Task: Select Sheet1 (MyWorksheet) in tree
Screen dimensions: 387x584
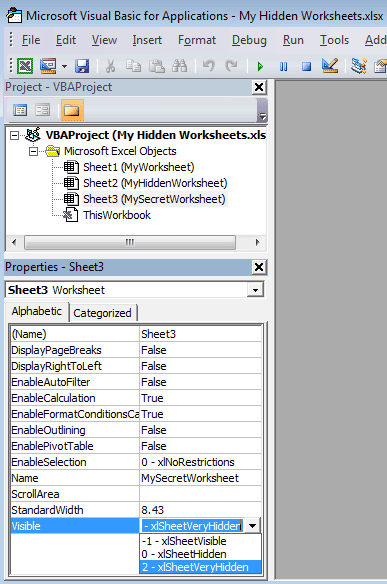Action: click(x=139, y=167)
